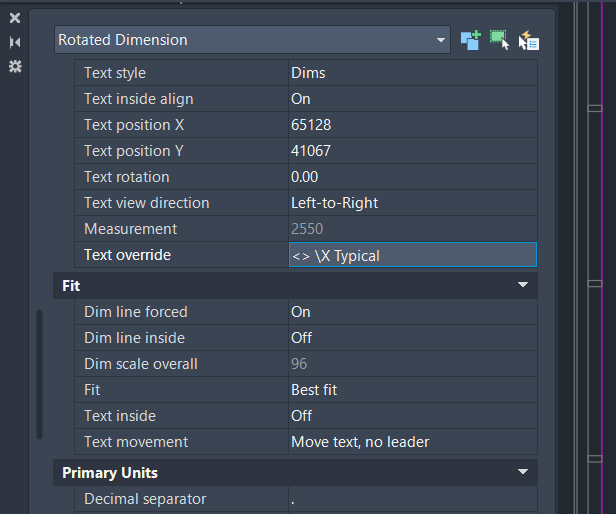This screenshot has height=514, width=616.
Task: Collapse the Fit section
Action: [522, 285]
